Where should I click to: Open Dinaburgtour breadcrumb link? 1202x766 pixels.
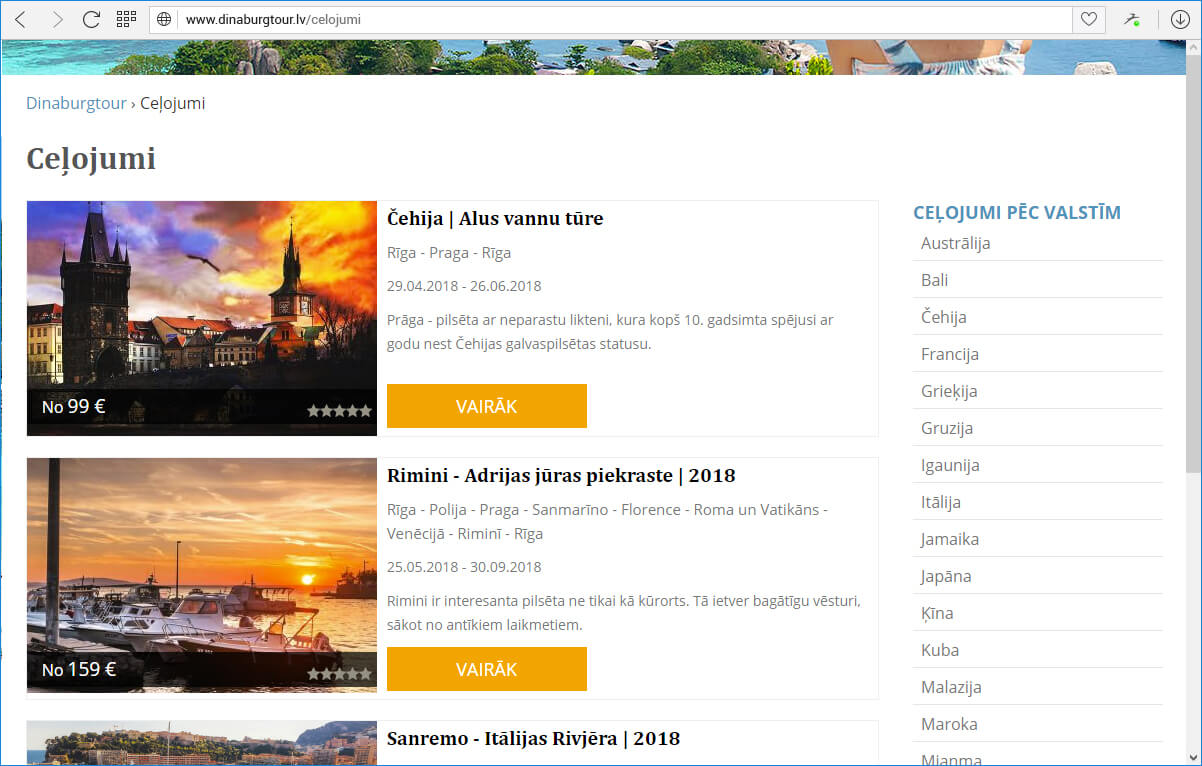[76, 103]
